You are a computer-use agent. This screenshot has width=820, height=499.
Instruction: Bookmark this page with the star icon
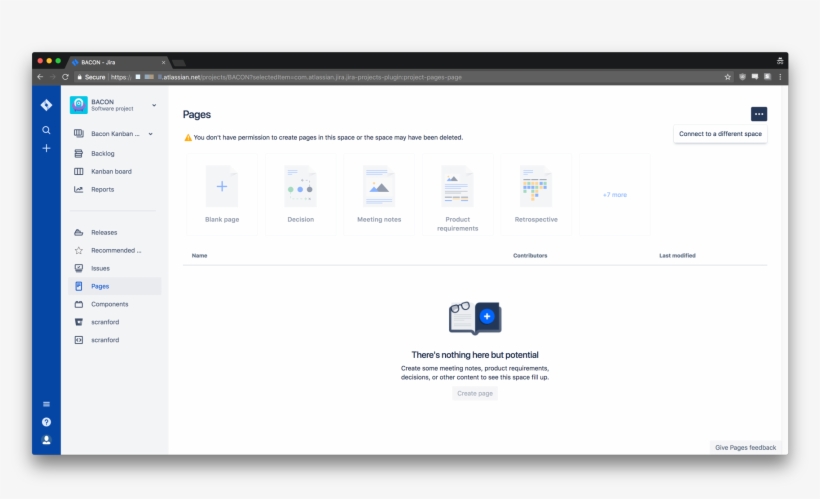727,77
